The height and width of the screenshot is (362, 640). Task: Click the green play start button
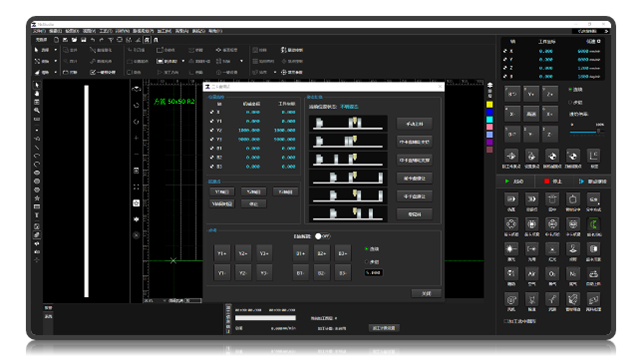tap(514, 181)
